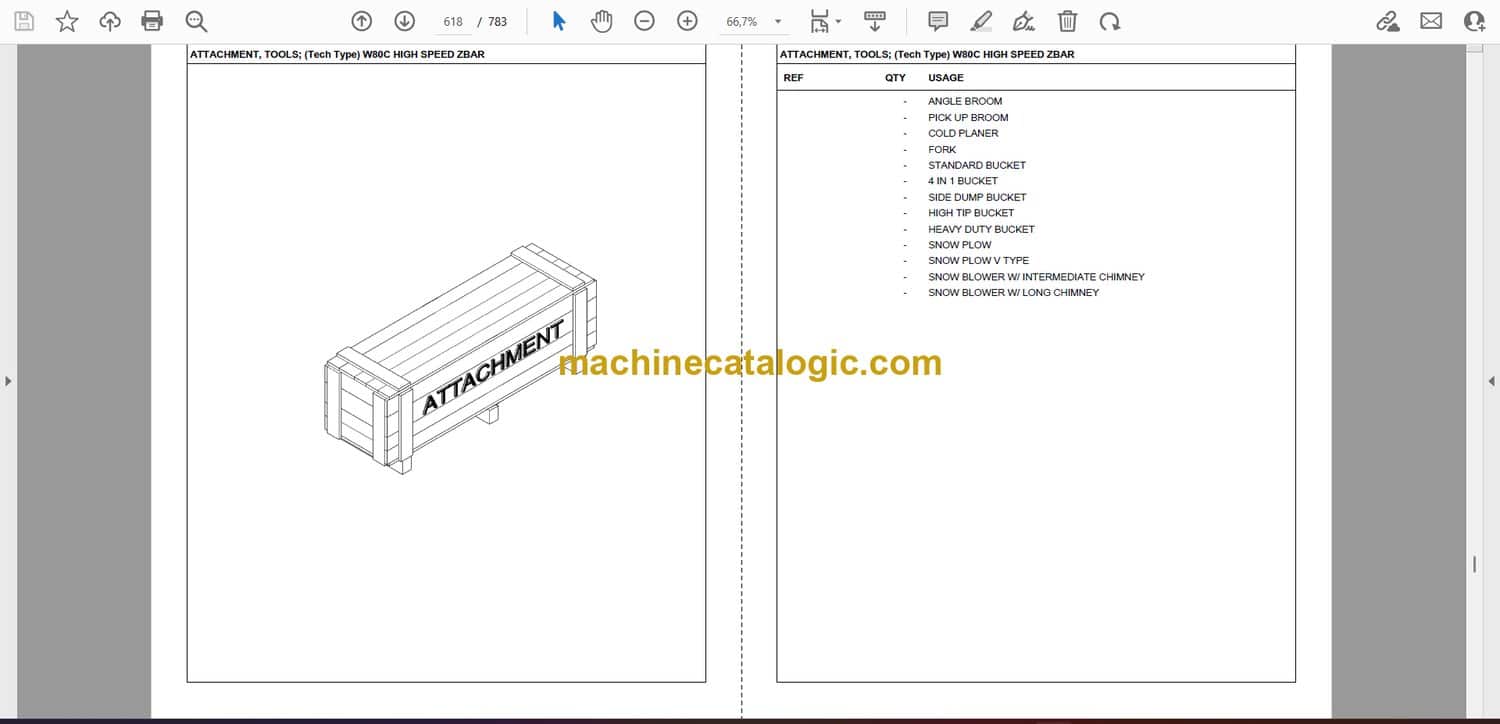The image size is (1500, 724).
Task: Click the page number field showing 618
Action: point(453,21)
